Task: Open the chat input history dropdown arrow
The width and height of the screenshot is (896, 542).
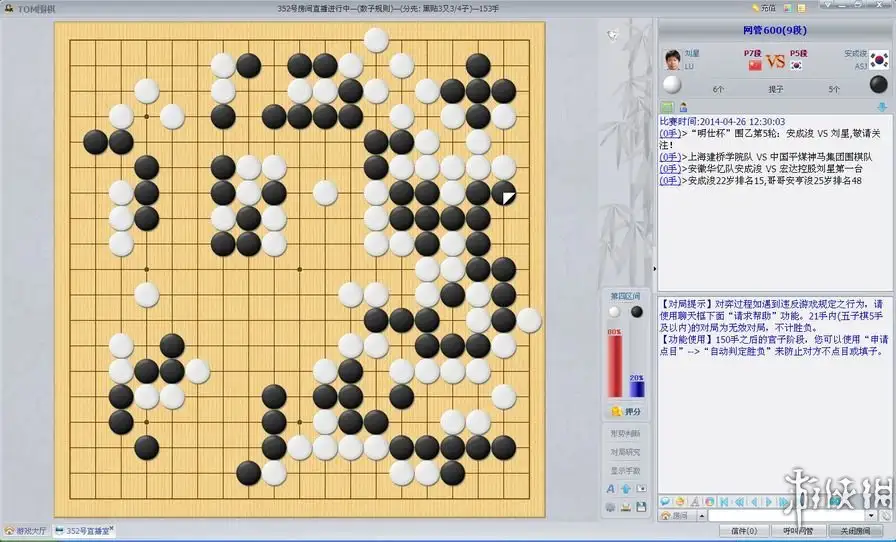Action: [871, 516]
